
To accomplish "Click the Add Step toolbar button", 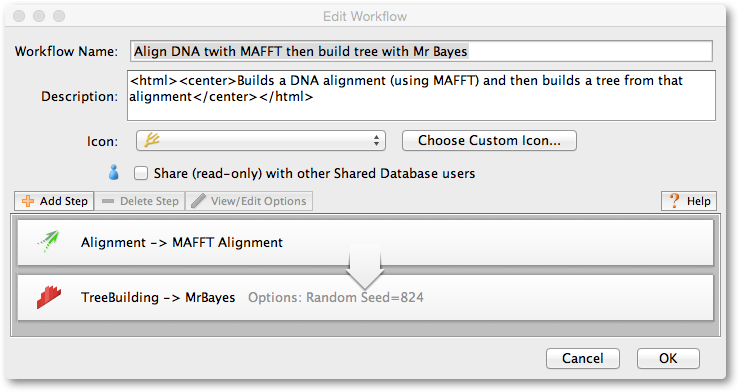I will pos(54,201).
